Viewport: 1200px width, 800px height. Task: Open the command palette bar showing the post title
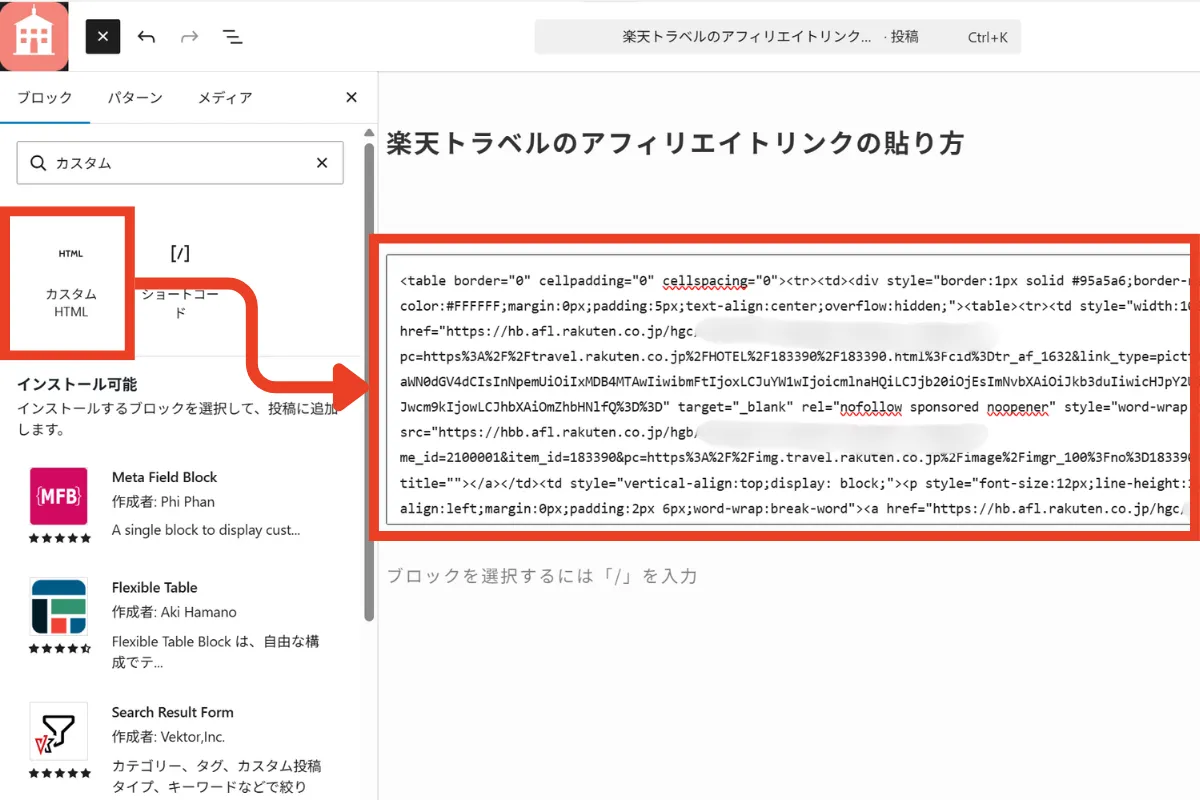778,37
